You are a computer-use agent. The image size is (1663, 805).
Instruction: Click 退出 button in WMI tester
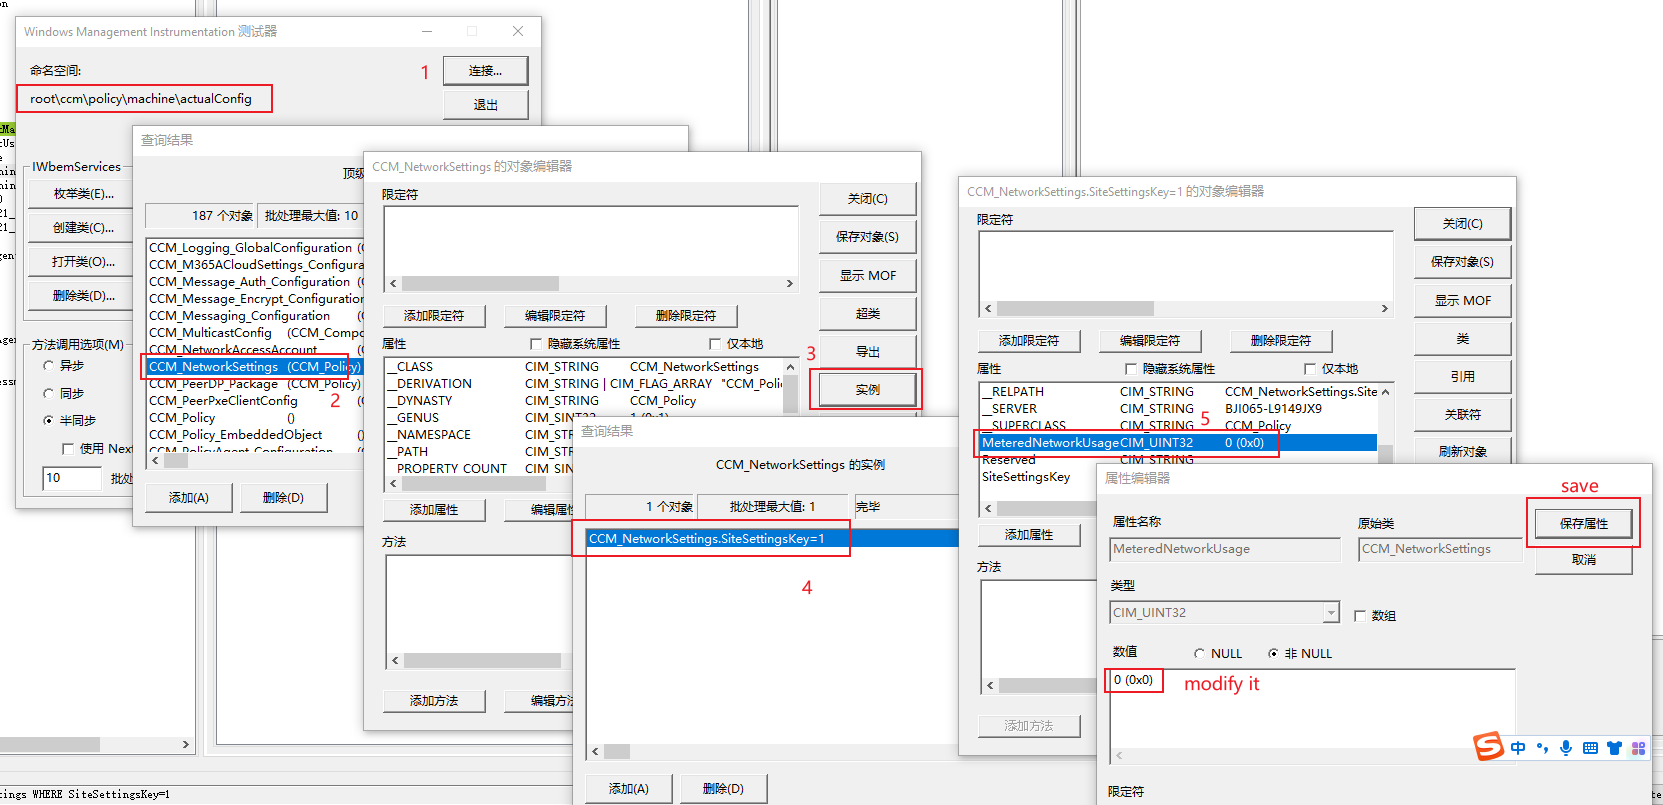click(x=485, y=105)
